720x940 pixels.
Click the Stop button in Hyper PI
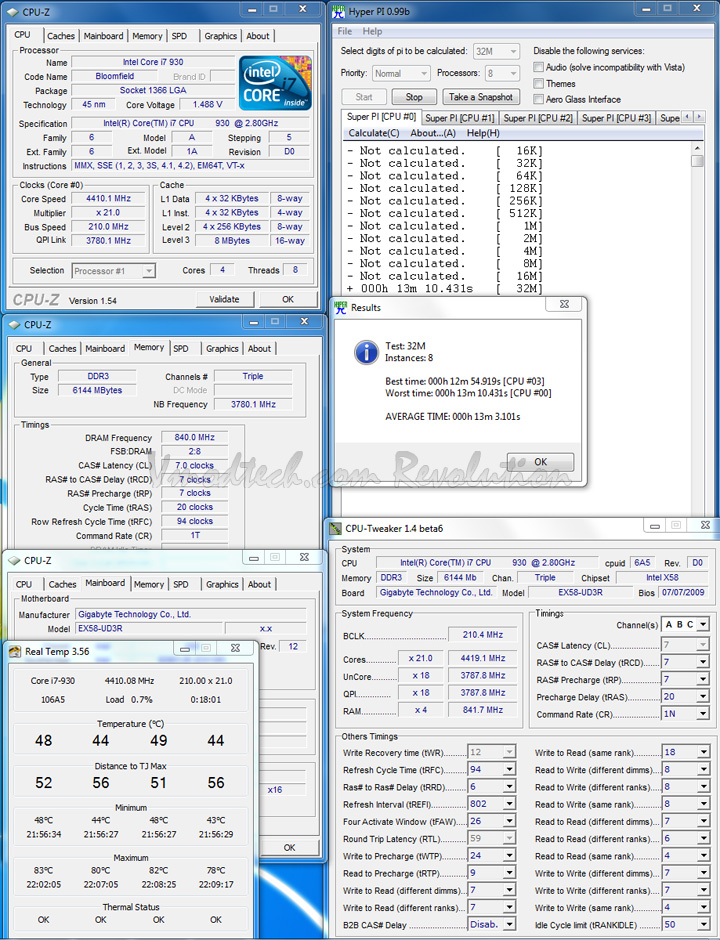tap(414, 97)
